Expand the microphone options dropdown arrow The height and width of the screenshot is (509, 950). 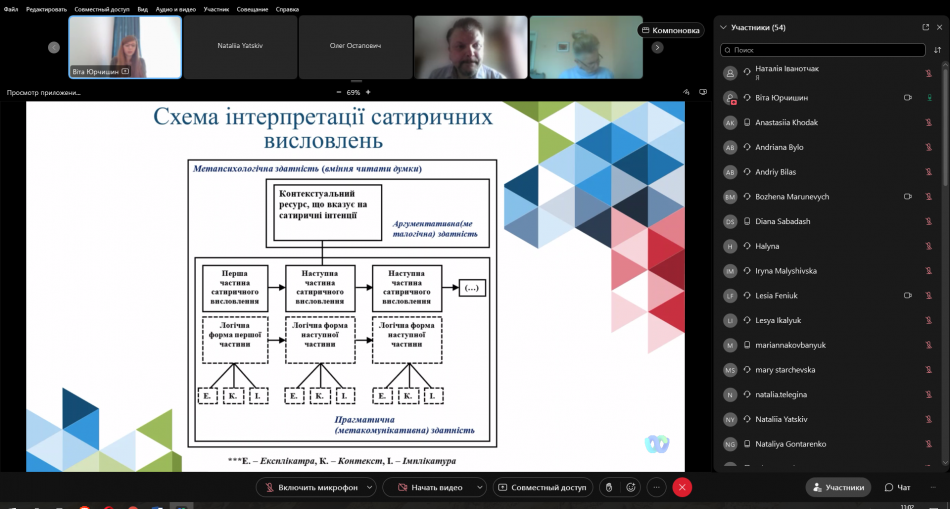click(370, 487)
